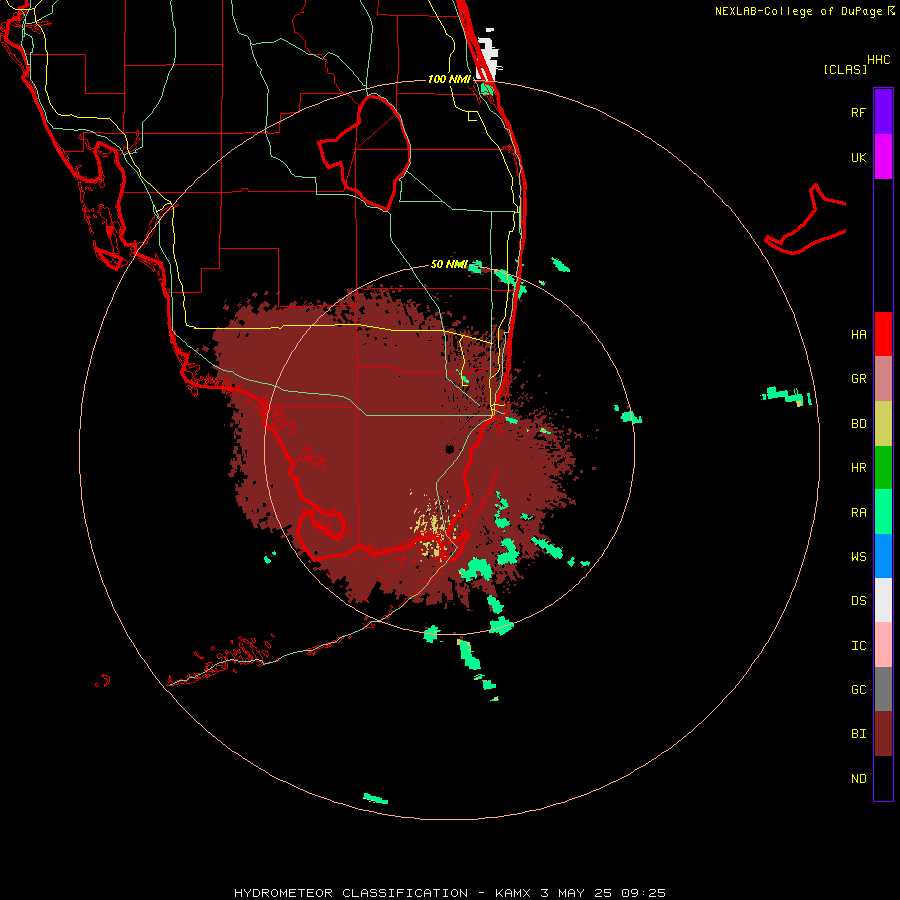Select the GR pink legend swatch

[x=883, y=379]
